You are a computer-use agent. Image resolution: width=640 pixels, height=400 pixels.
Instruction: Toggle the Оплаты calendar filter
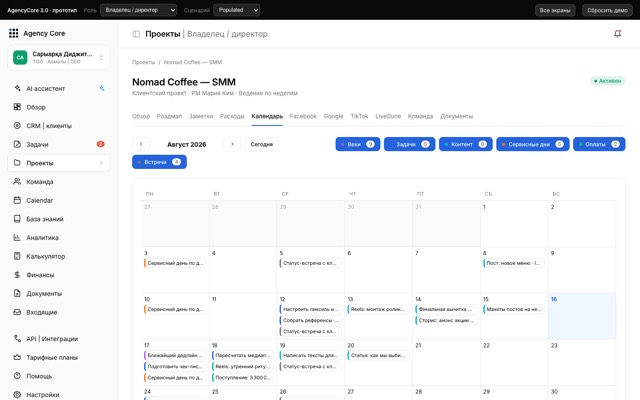pyautogui.click(x=599, y=144)
